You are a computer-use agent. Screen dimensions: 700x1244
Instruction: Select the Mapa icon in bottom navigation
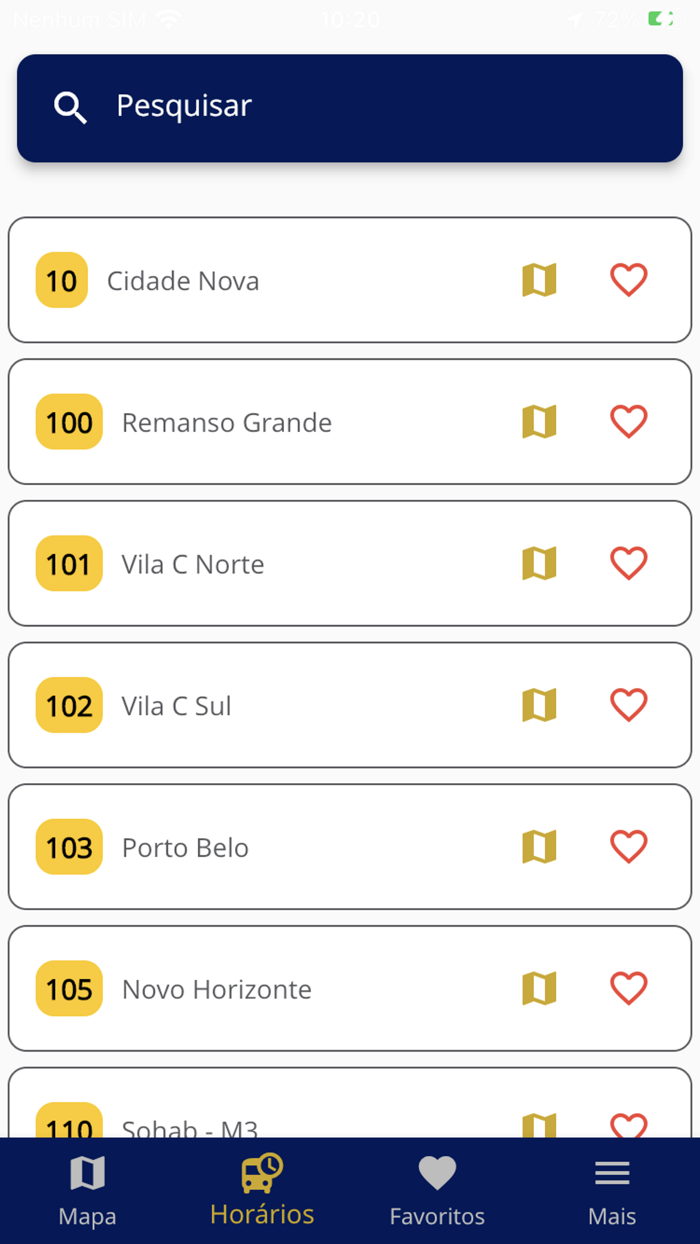[87, 1172]
